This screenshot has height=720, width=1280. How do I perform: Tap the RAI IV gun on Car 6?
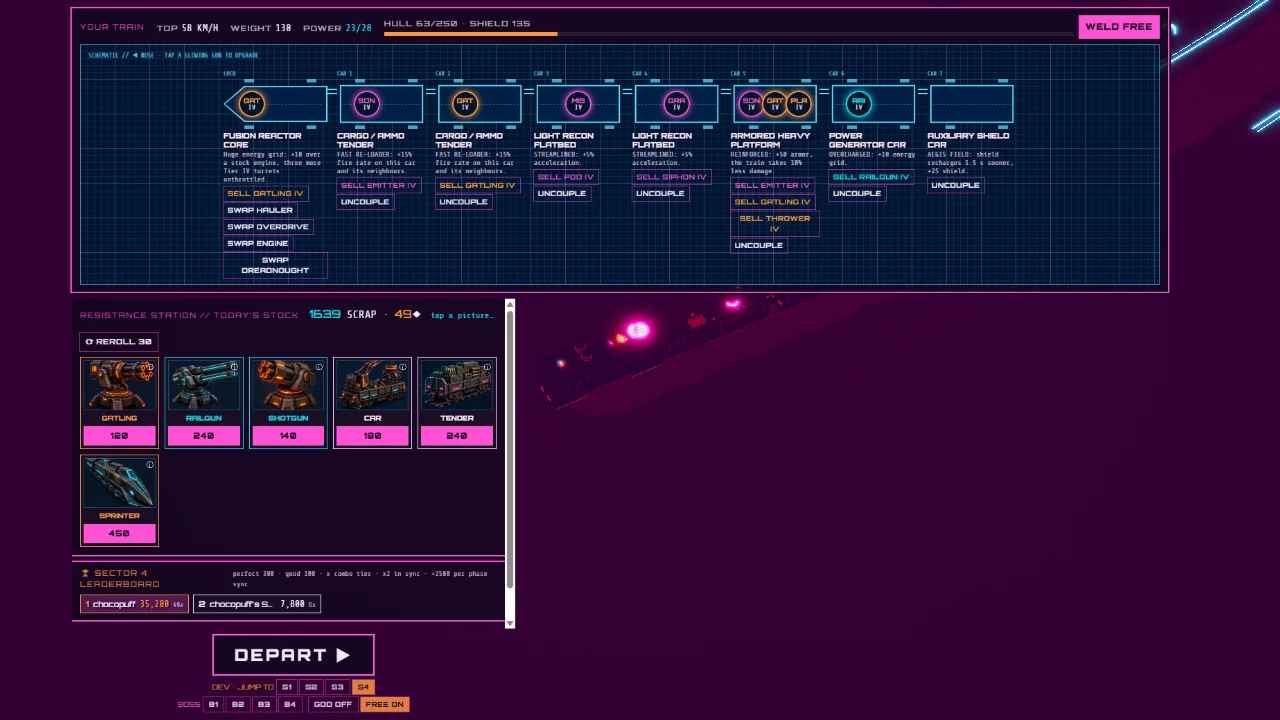pyautogui.click(x=858, y=103)
